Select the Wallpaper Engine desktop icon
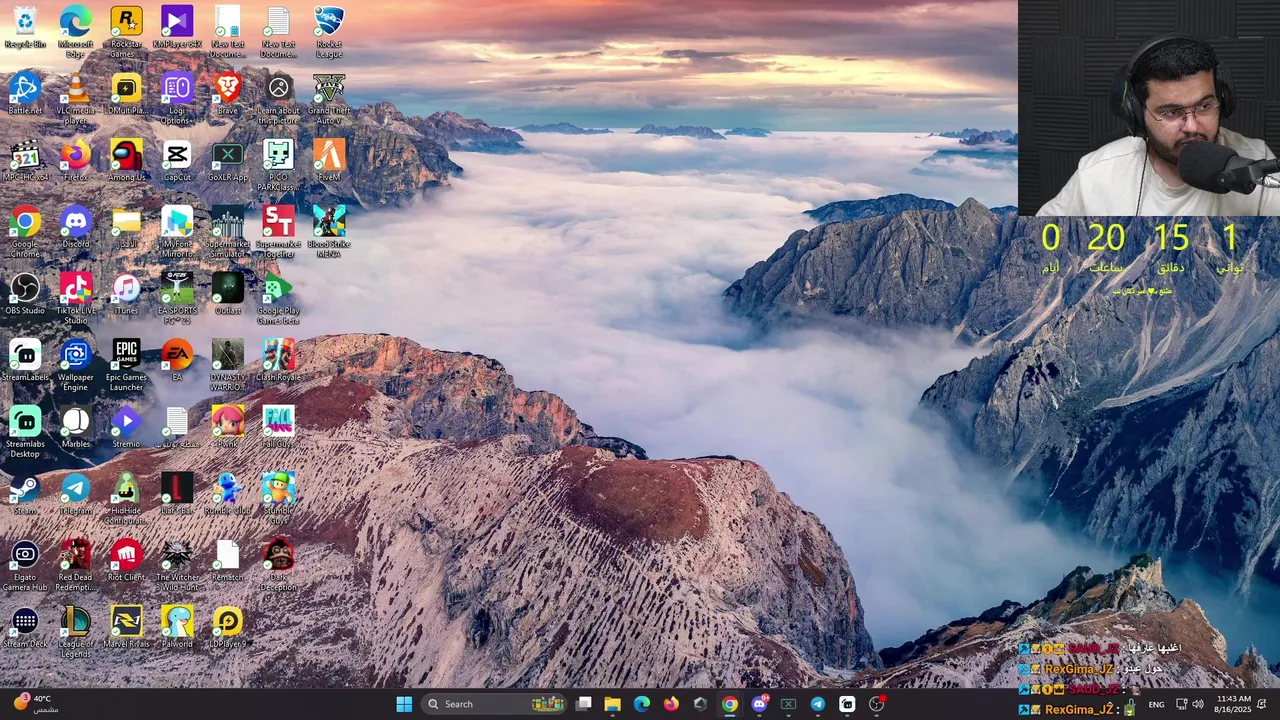 point(75,366)
